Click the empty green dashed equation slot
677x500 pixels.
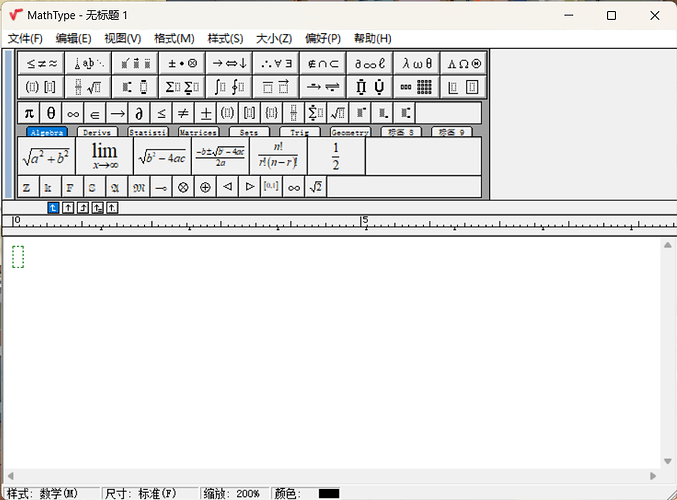pos(18,257)
